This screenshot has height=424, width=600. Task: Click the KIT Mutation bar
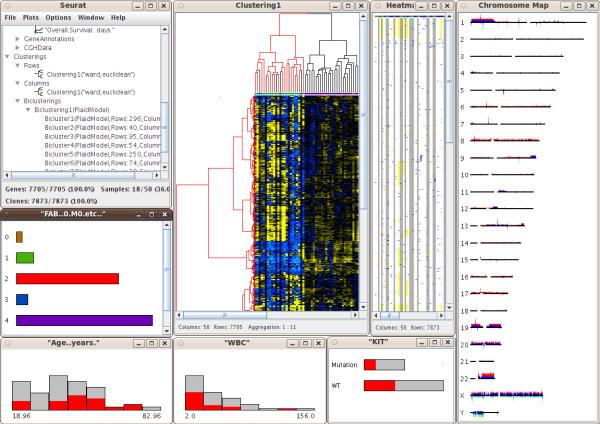(x=384, y=365)
